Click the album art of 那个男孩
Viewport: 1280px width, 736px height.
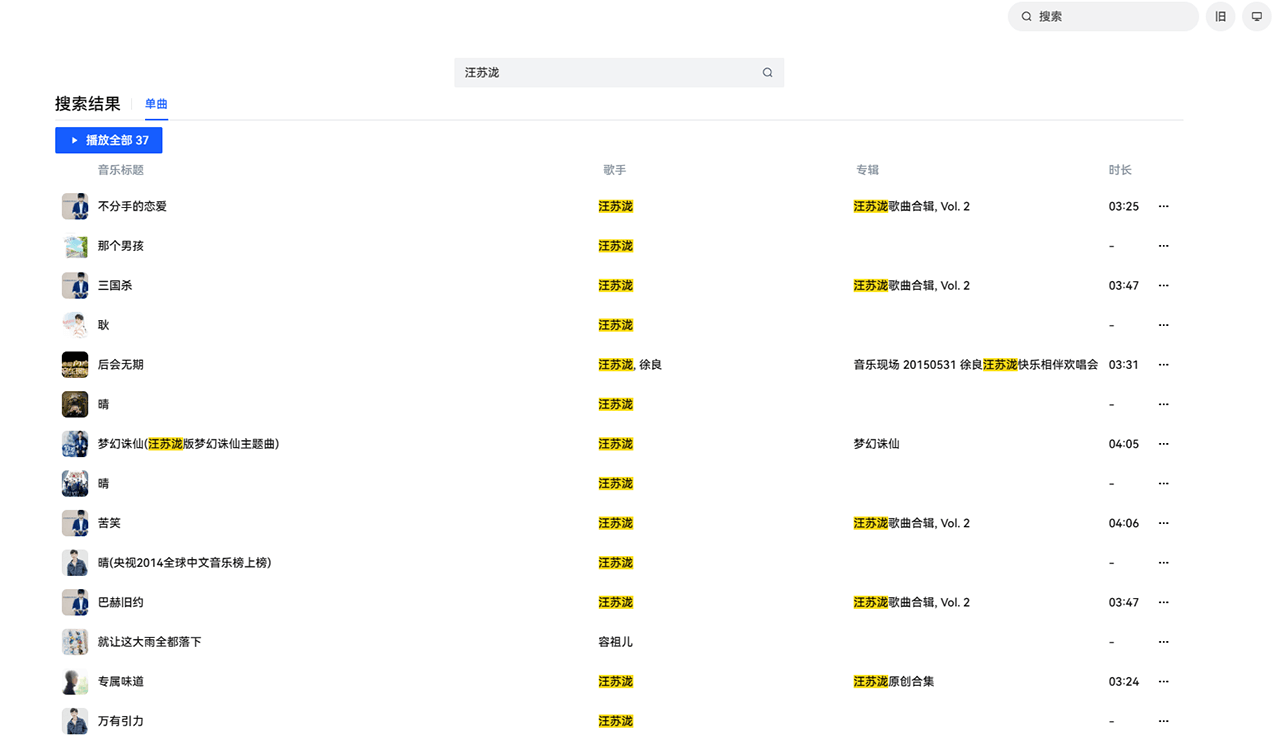[75, 245]
